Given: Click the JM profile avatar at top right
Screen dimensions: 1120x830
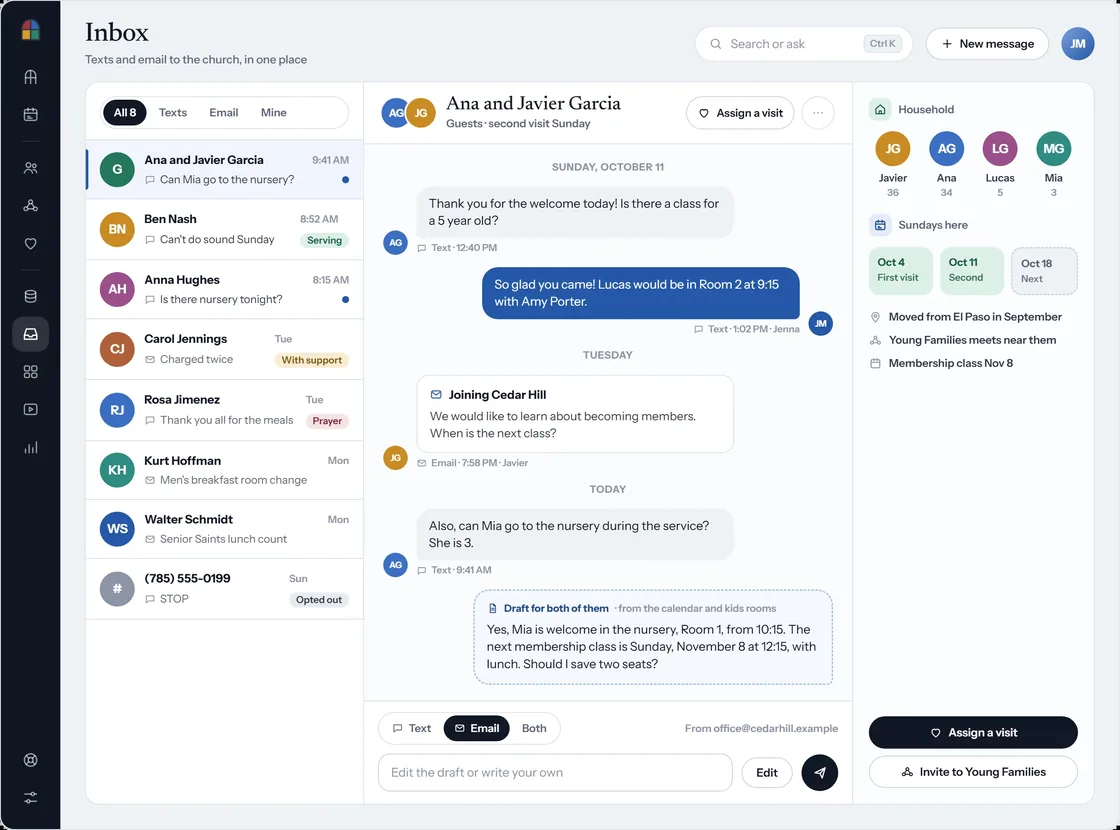Looking at the screenshot, I should click(1077, 44).
